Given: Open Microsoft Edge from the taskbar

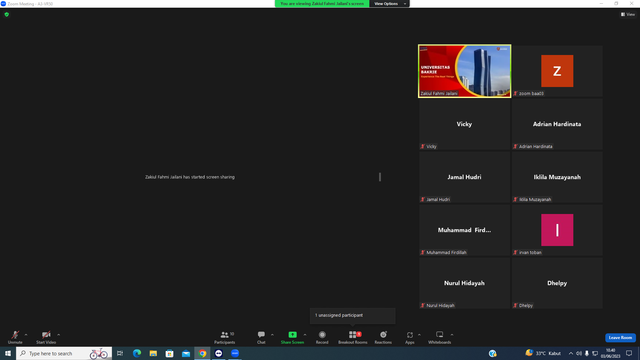Looking at the screenshot, I should [137, 353].
